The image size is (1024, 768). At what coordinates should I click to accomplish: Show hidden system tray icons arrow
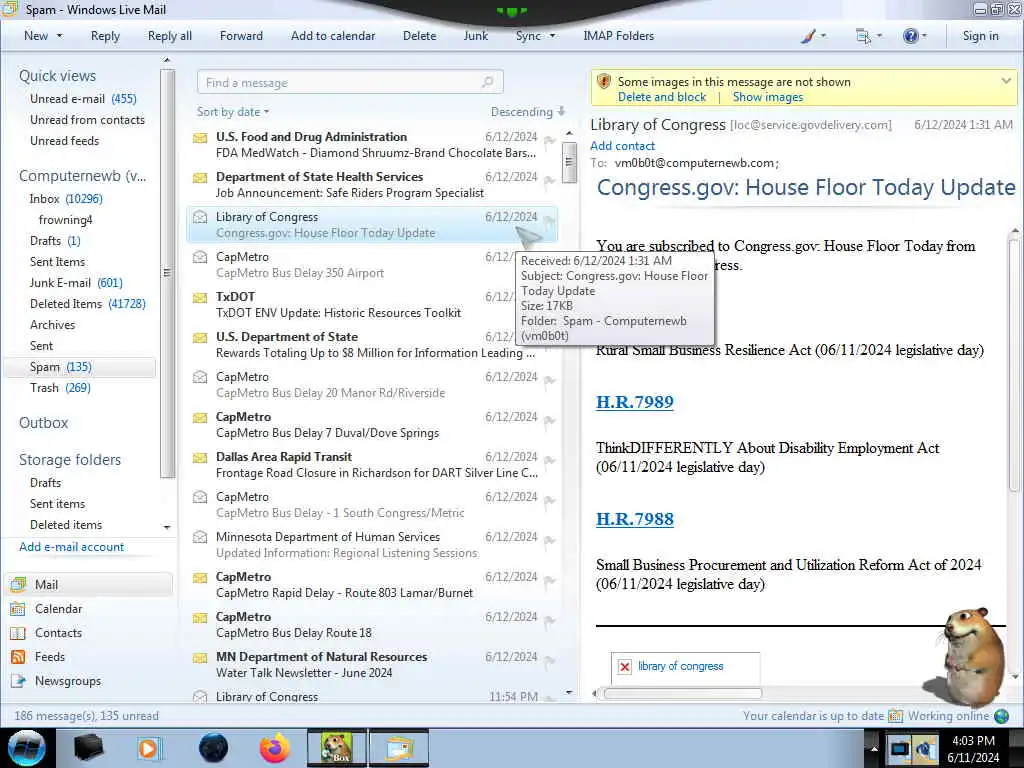click(874, 748)
